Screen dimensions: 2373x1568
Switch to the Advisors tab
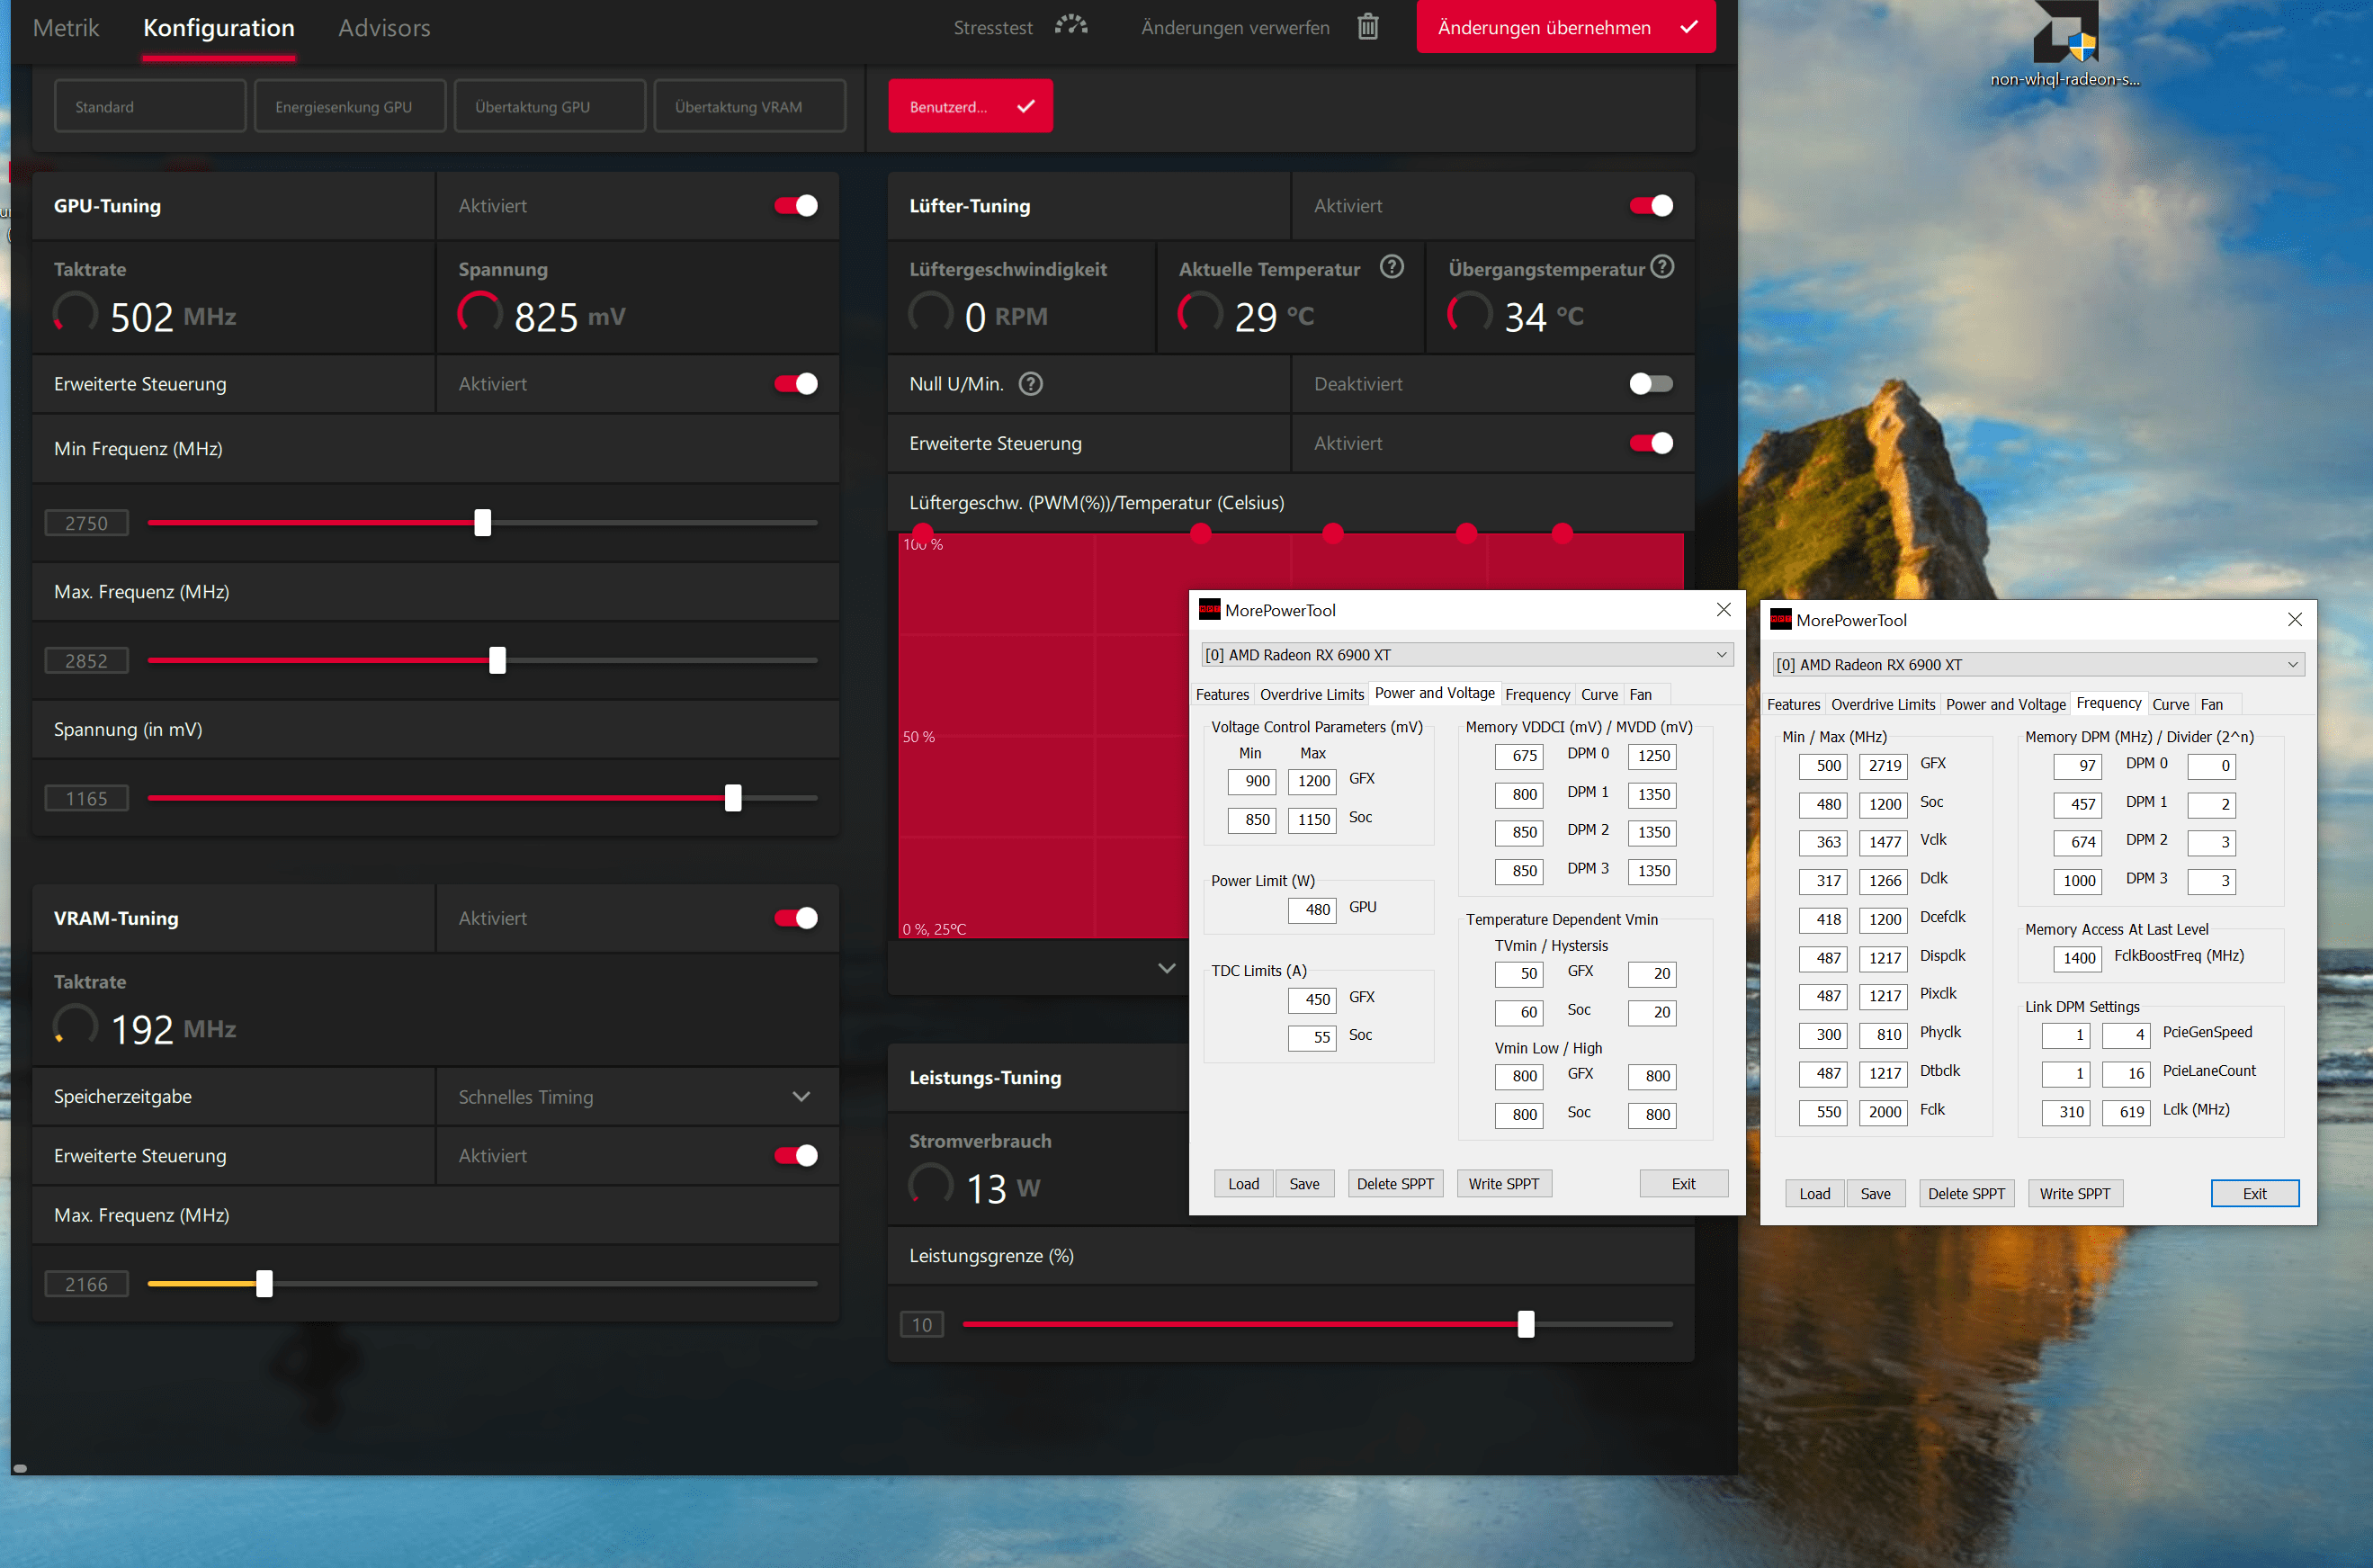pos(384,28)
